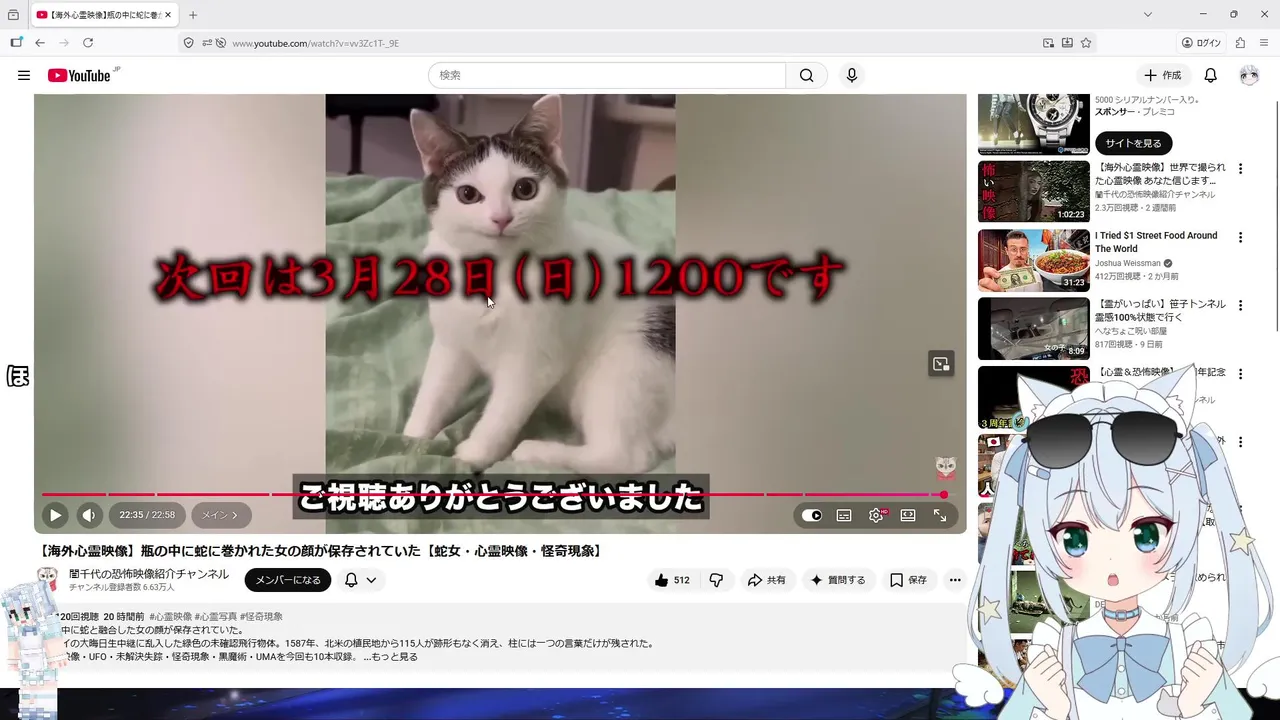Open the 笹子トンネル video thumbnail
Viewport: 1280px width, 720px height.
pos(1033,328)
